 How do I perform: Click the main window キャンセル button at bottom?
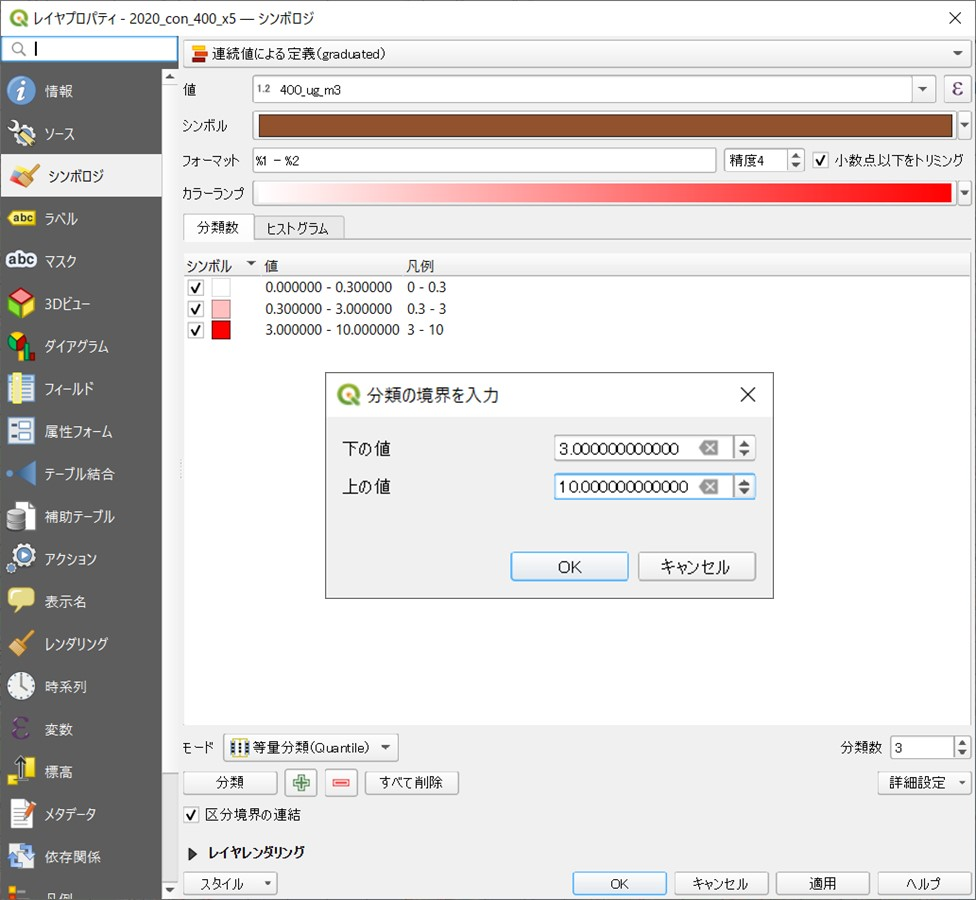click(721, 883)
